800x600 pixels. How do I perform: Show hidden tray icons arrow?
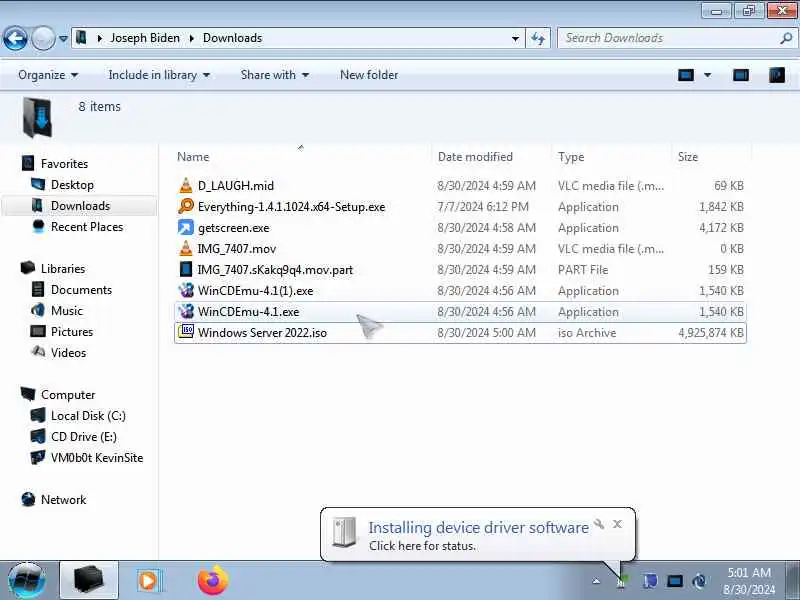(596, 581)
